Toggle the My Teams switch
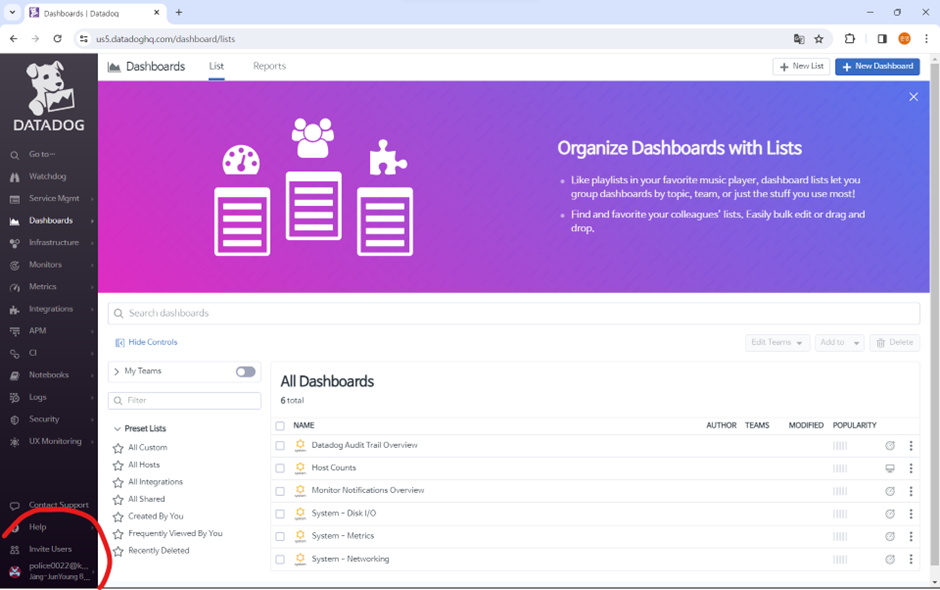The image size is (940, 590). click(245, 372)
